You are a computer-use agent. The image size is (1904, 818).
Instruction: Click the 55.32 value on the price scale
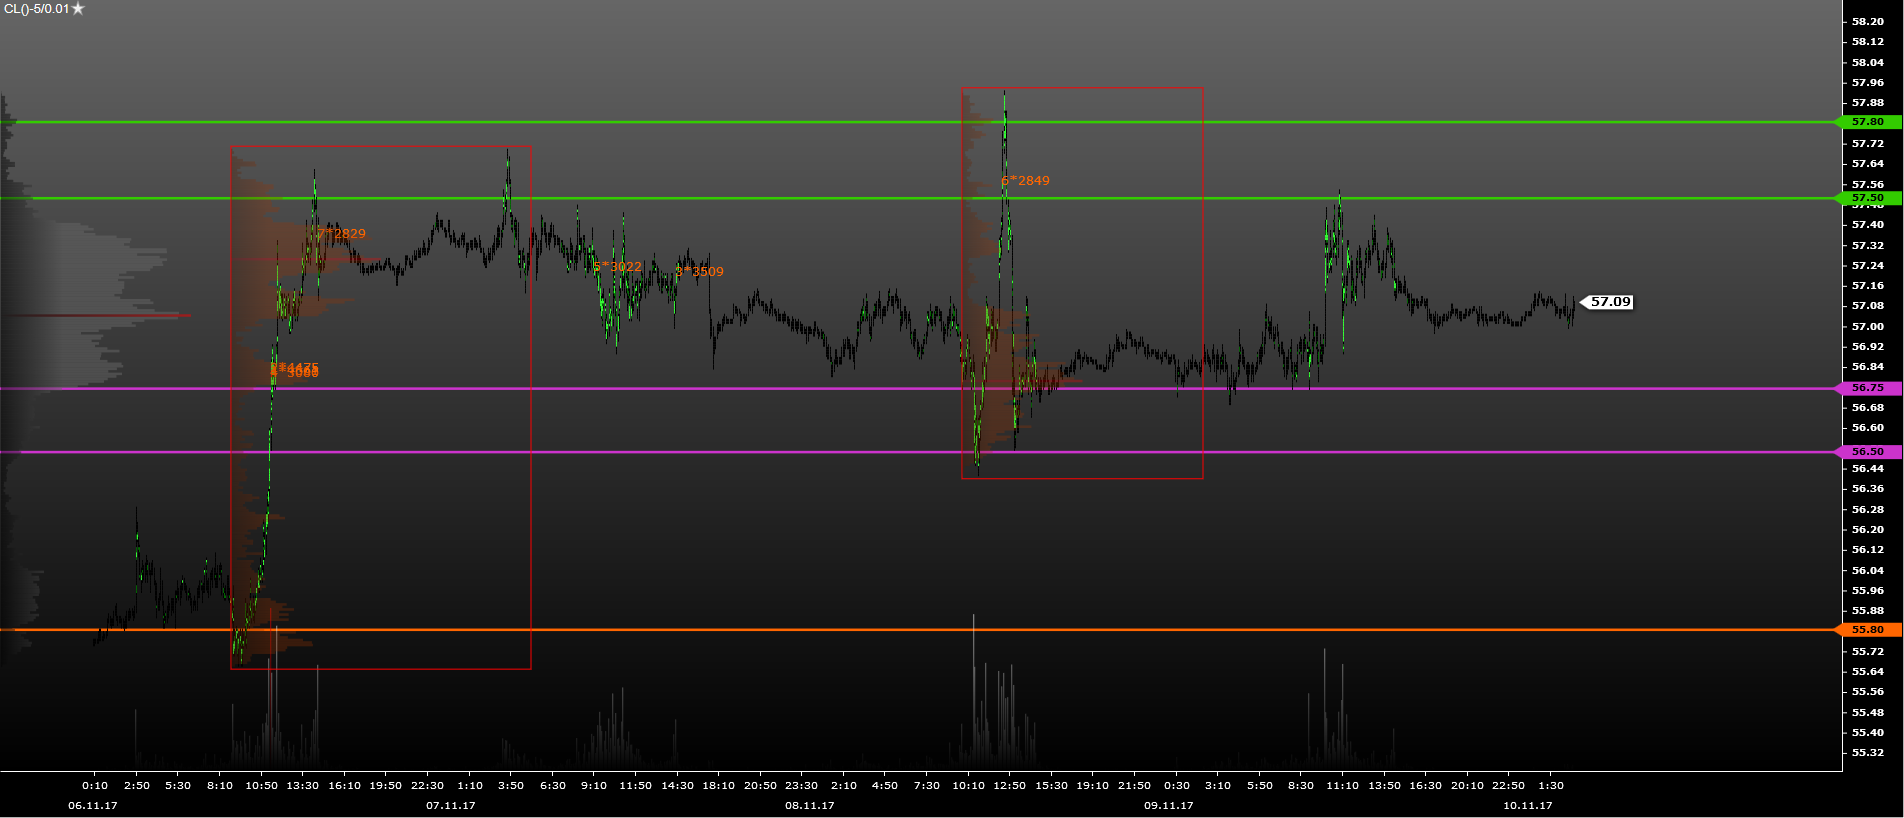click(1867, 752)
